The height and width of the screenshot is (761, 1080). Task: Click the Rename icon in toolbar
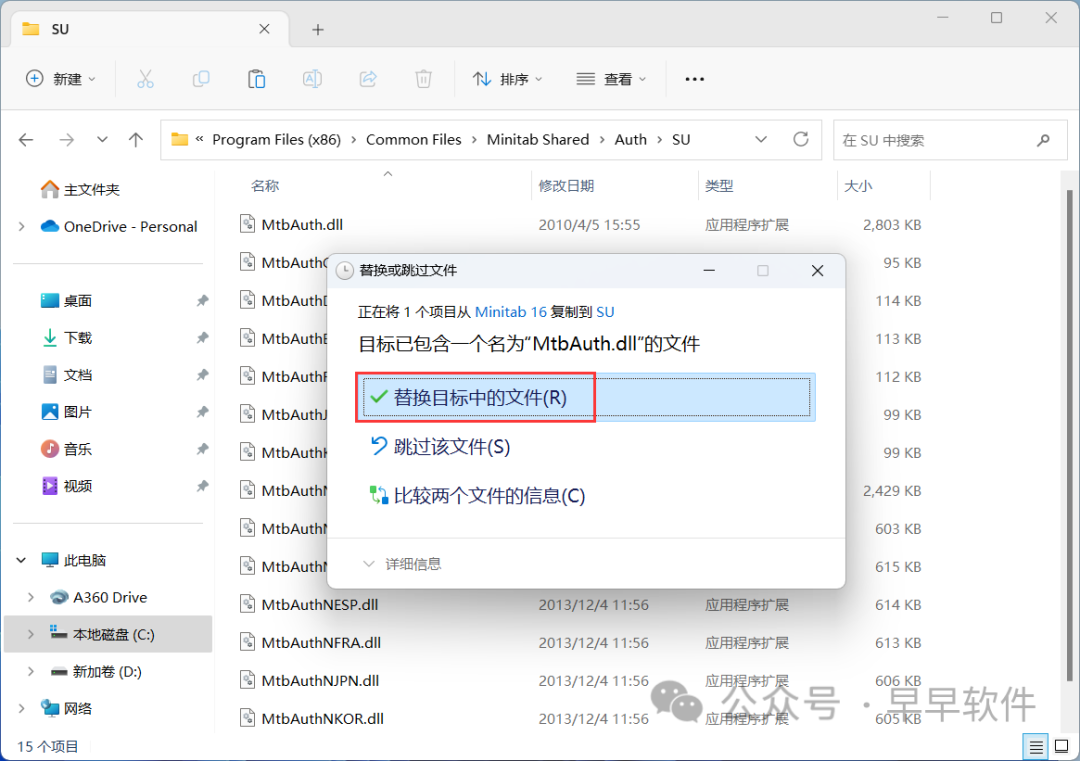[312, 79]
